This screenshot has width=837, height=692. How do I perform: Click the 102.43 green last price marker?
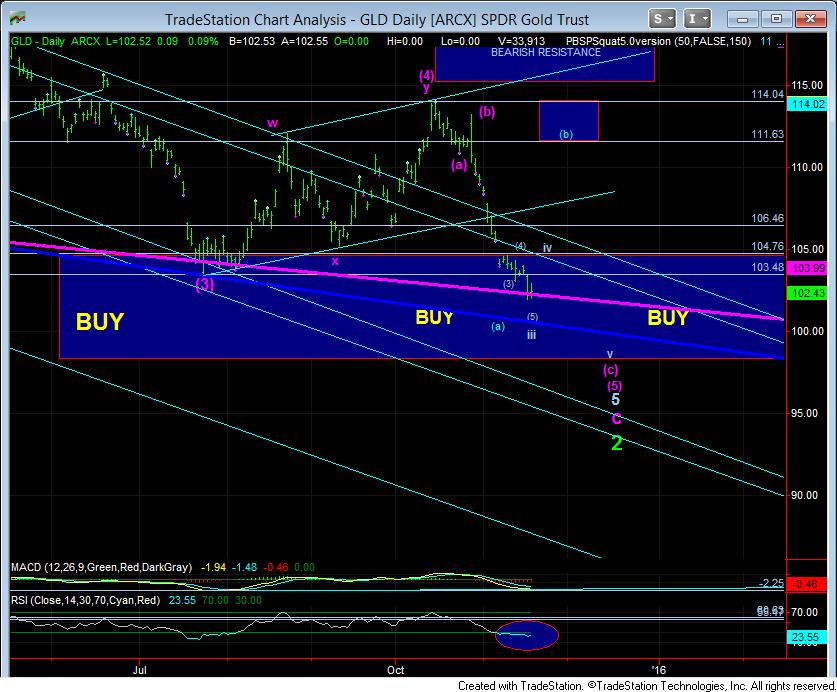click(808, 293)
